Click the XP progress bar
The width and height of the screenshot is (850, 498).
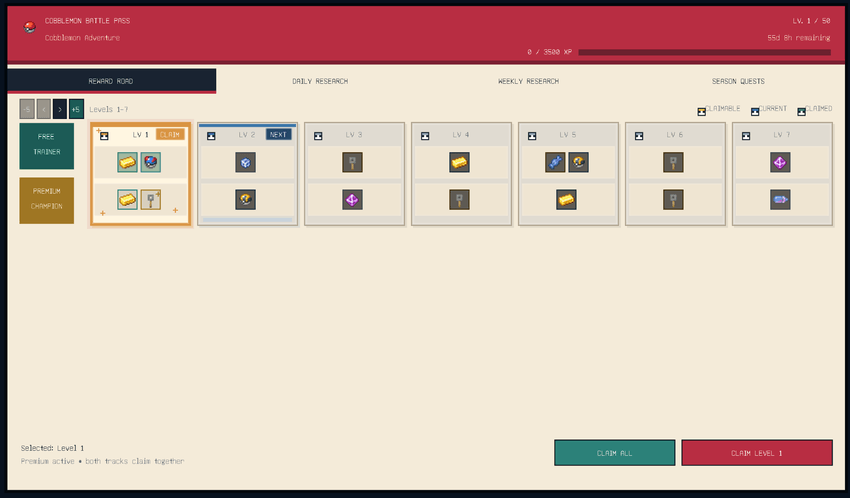704,52
